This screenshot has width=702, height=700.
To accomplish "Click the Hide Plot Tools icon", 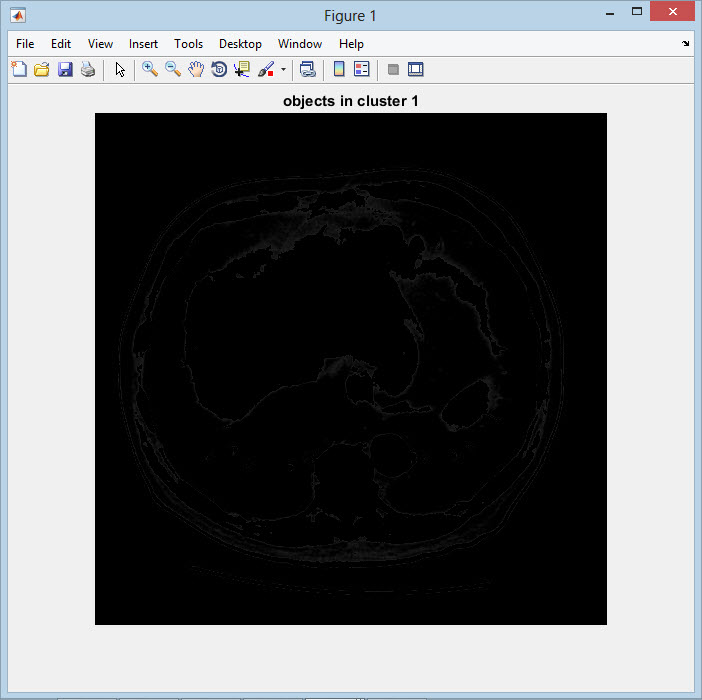I will pyautogui.click(x=393, y=69).
